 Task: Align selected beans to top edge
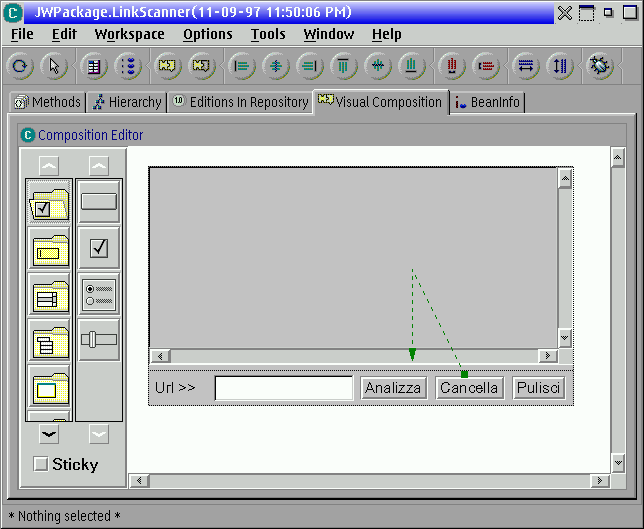(344, 66)
